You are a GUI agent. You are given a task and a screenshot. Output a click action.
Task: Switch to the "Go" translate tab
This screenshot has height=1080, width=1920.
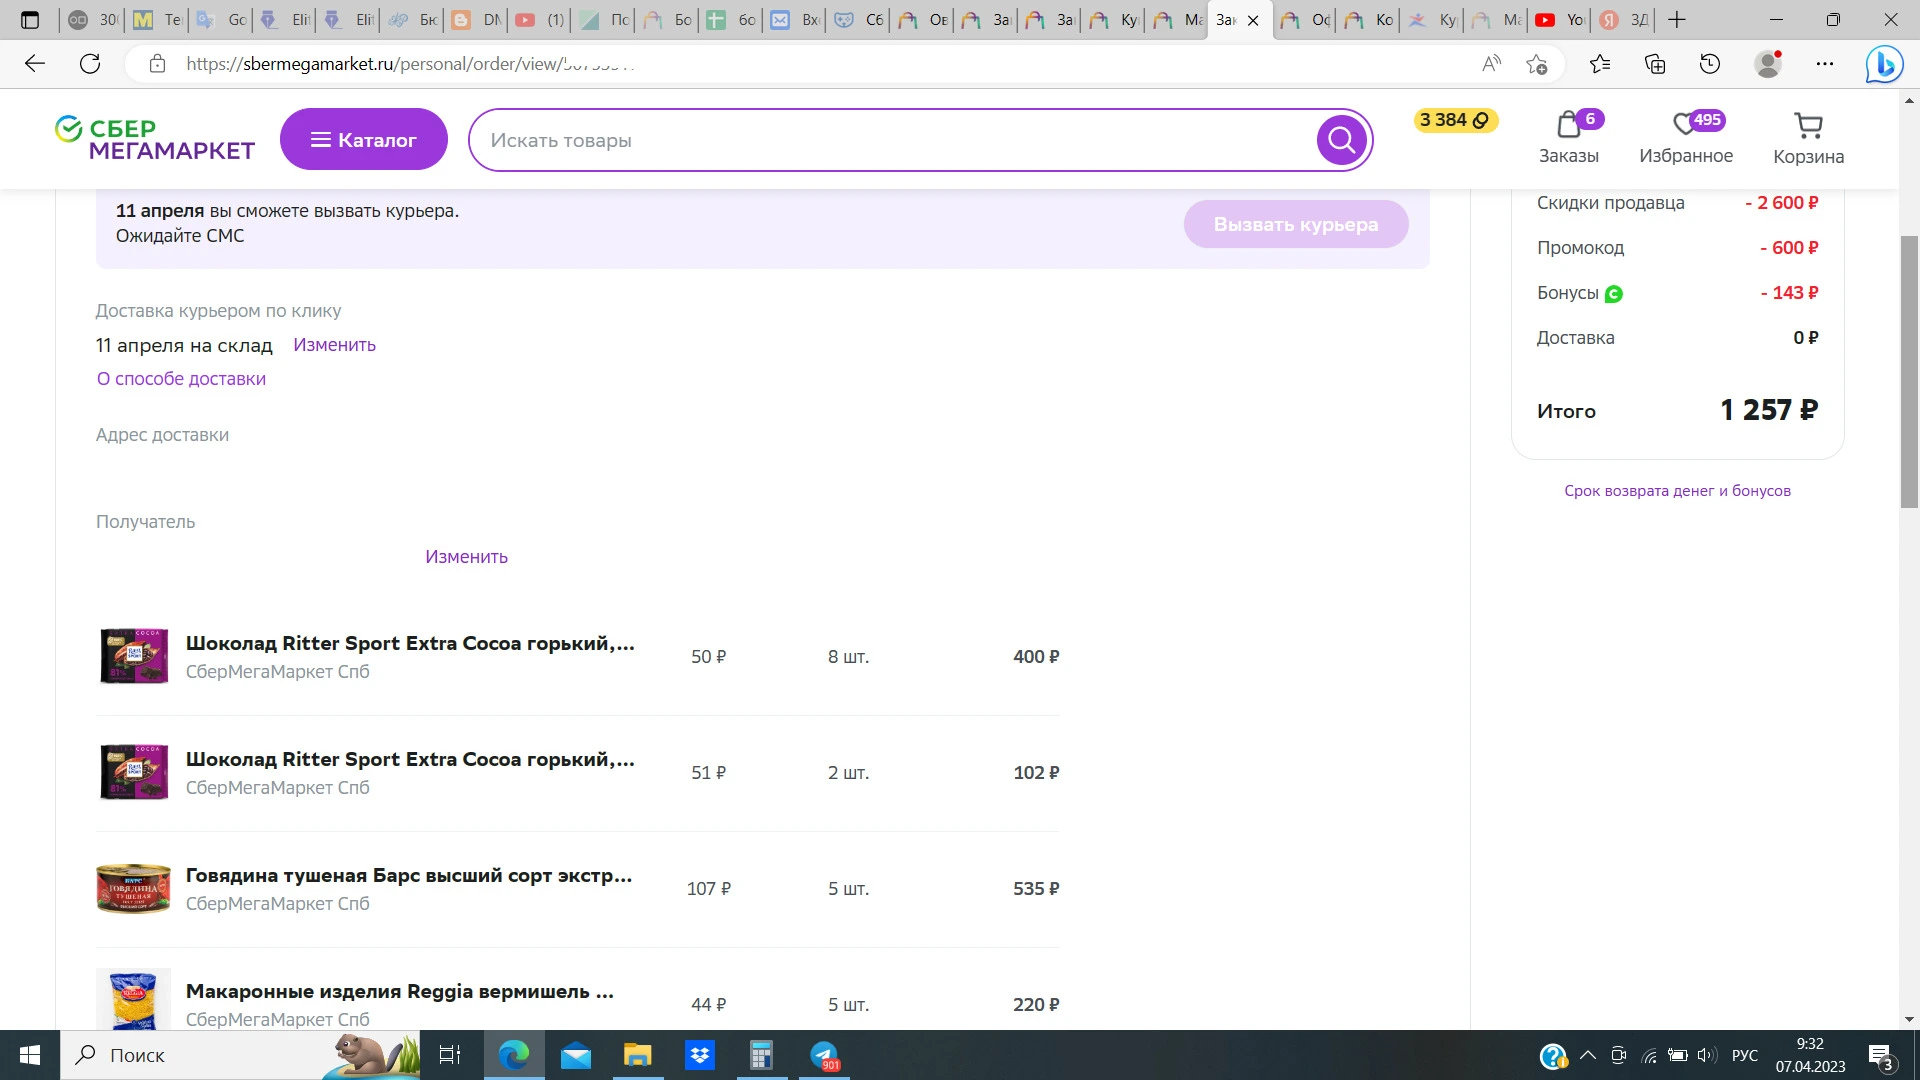click(x=221, y=20)
